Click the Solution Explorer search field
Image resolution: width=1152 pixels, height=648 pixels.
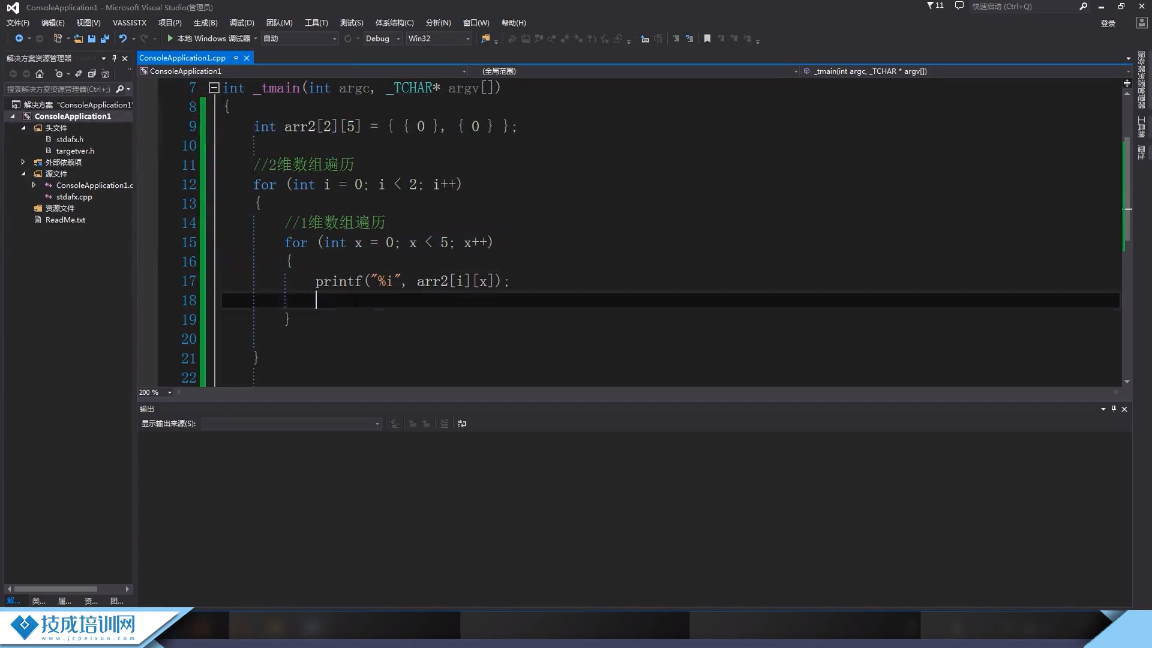59,89
